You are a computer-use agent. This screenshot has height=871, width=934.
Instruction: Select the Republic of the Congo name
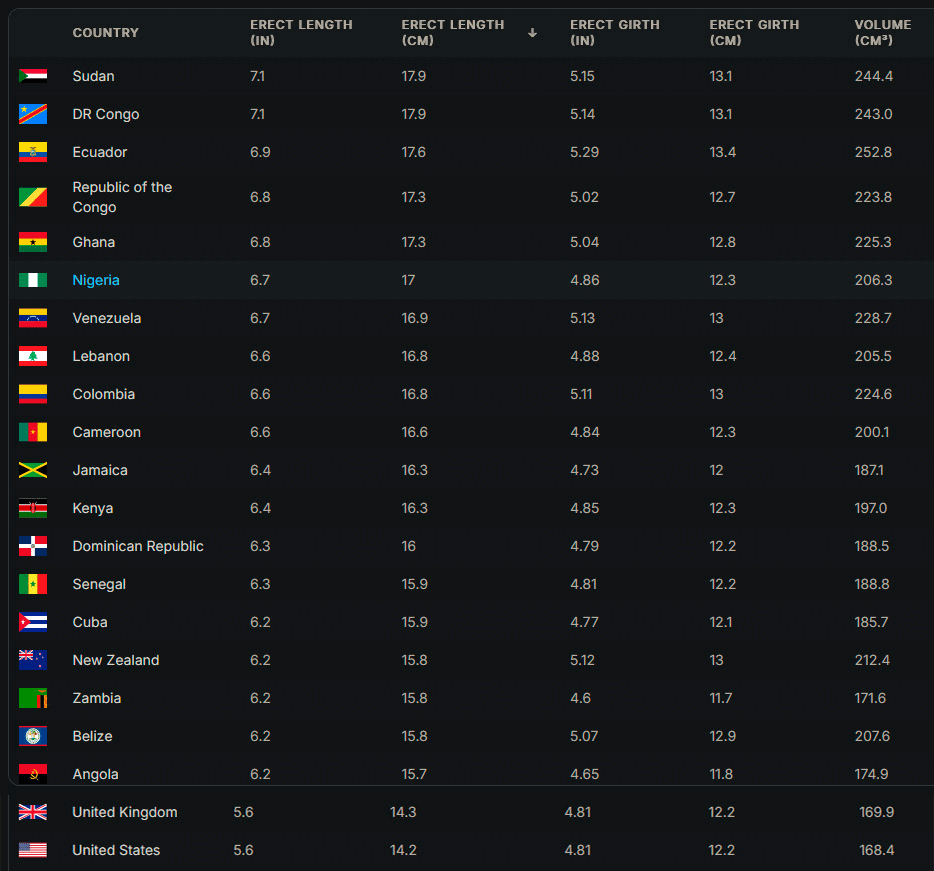[x=122, y=197]
